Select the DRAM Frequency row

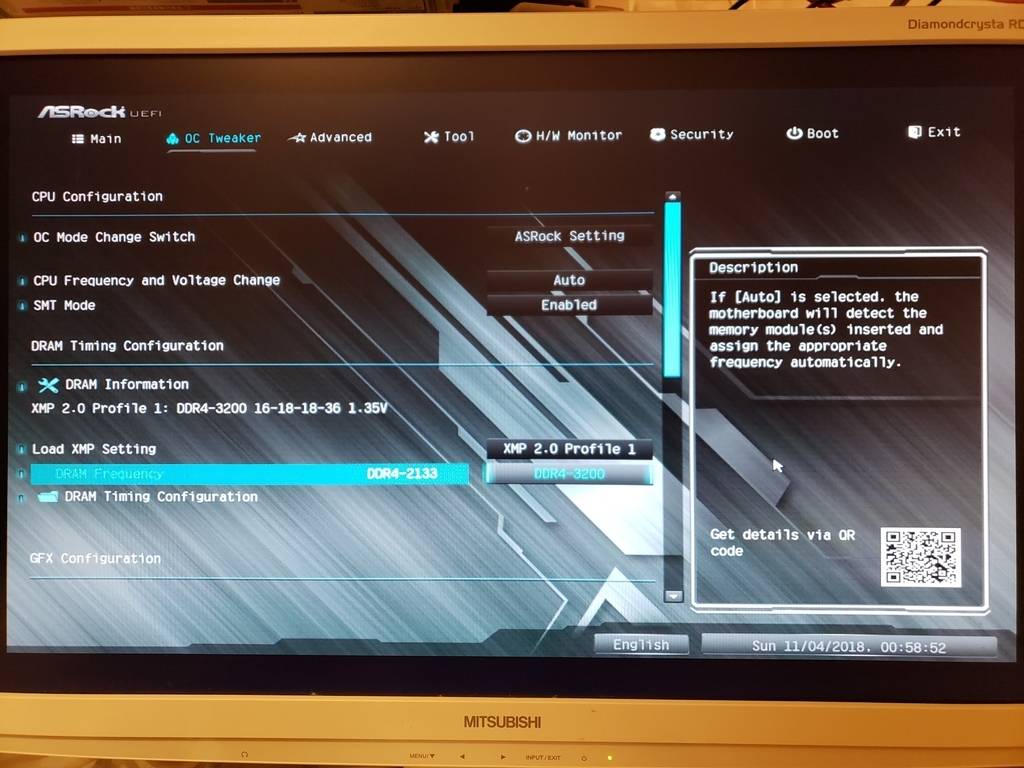249,473
